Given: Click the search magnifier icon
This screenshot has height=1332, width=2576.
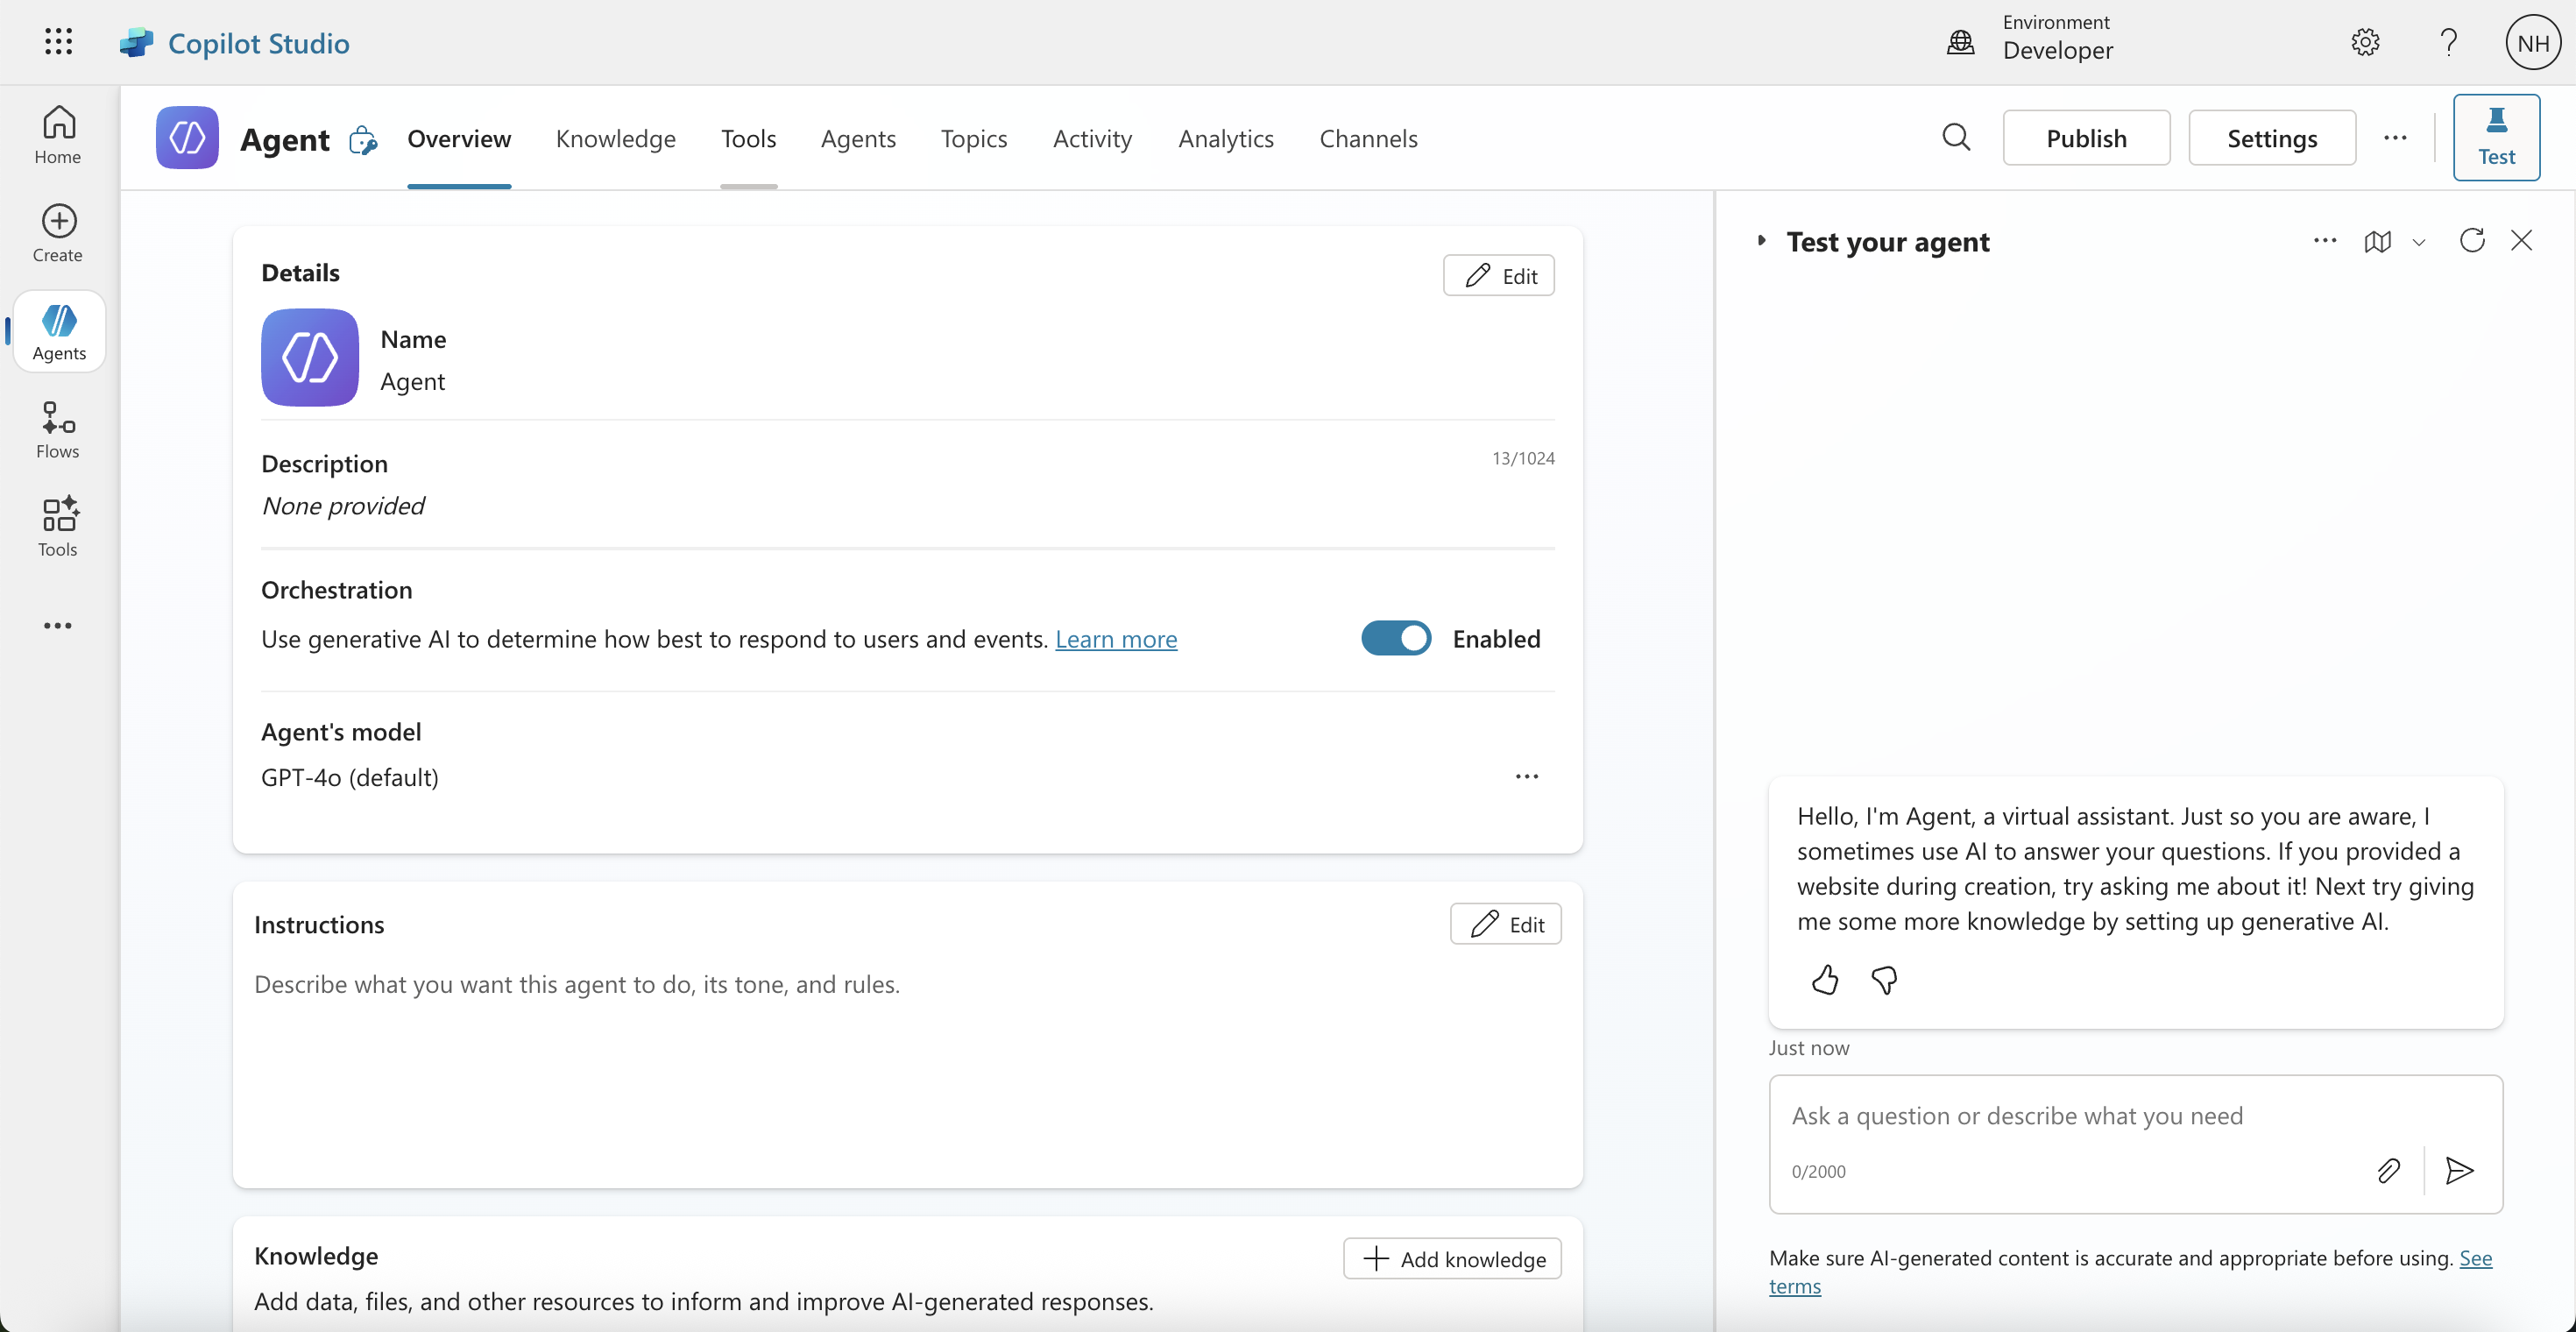Looking at the screenshot, I should click(1956, 138).
